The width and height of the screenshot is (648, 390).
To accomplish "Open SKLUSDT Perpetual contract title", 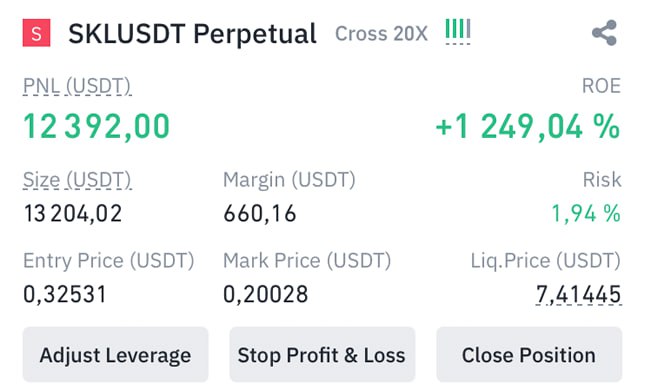I will (x=192, y=34).
